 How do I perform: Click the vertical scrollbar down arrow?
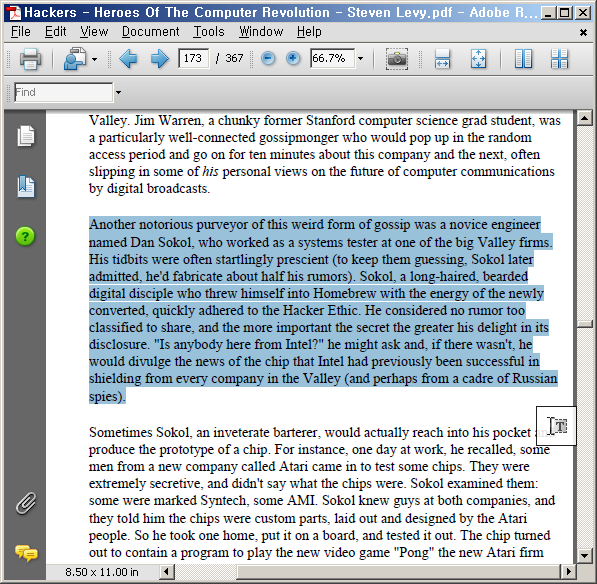click(584, 555)
